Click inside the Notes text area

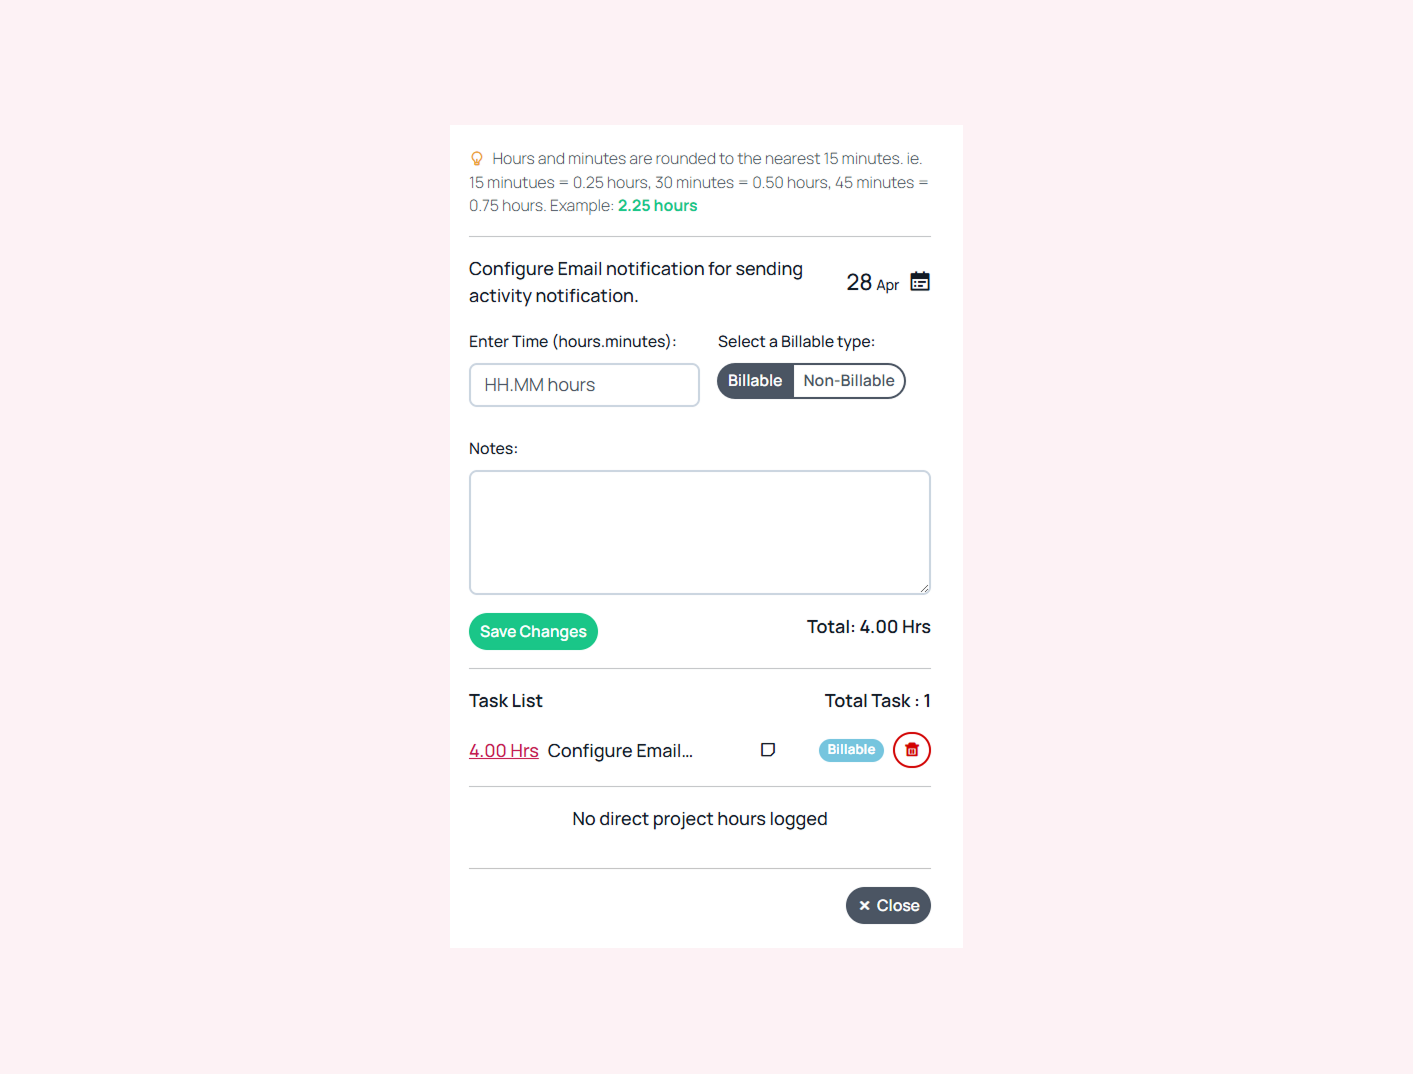click(x=699, y=532)
